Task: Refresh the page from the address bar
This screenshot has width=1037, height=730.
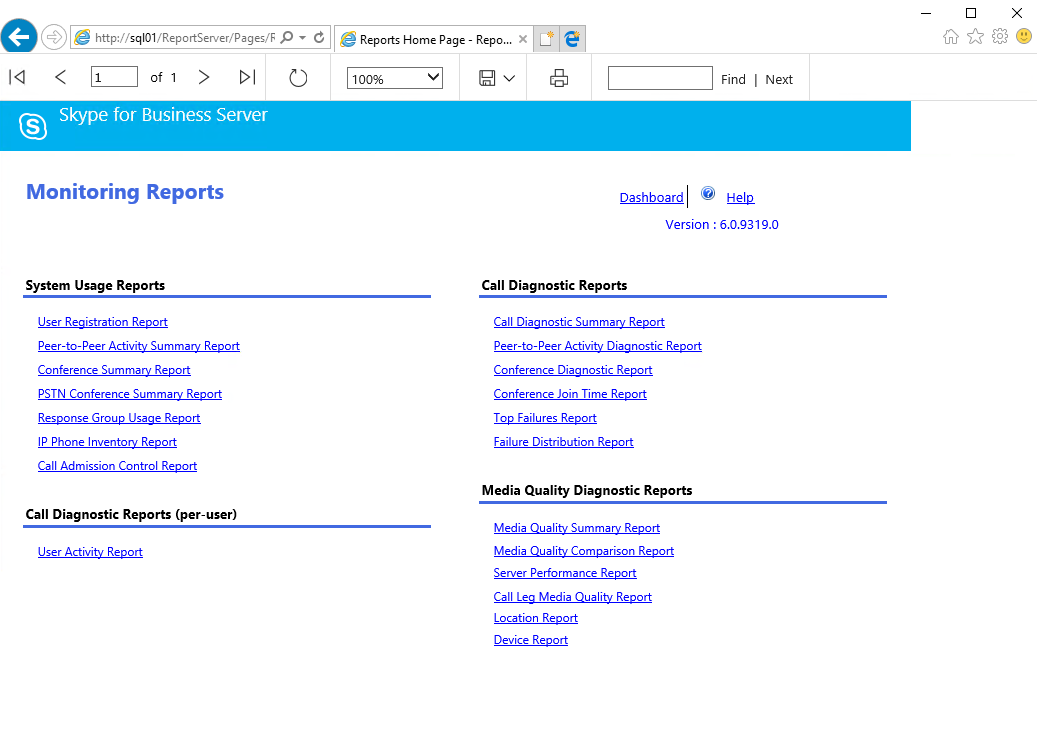Action: (319, 38)
